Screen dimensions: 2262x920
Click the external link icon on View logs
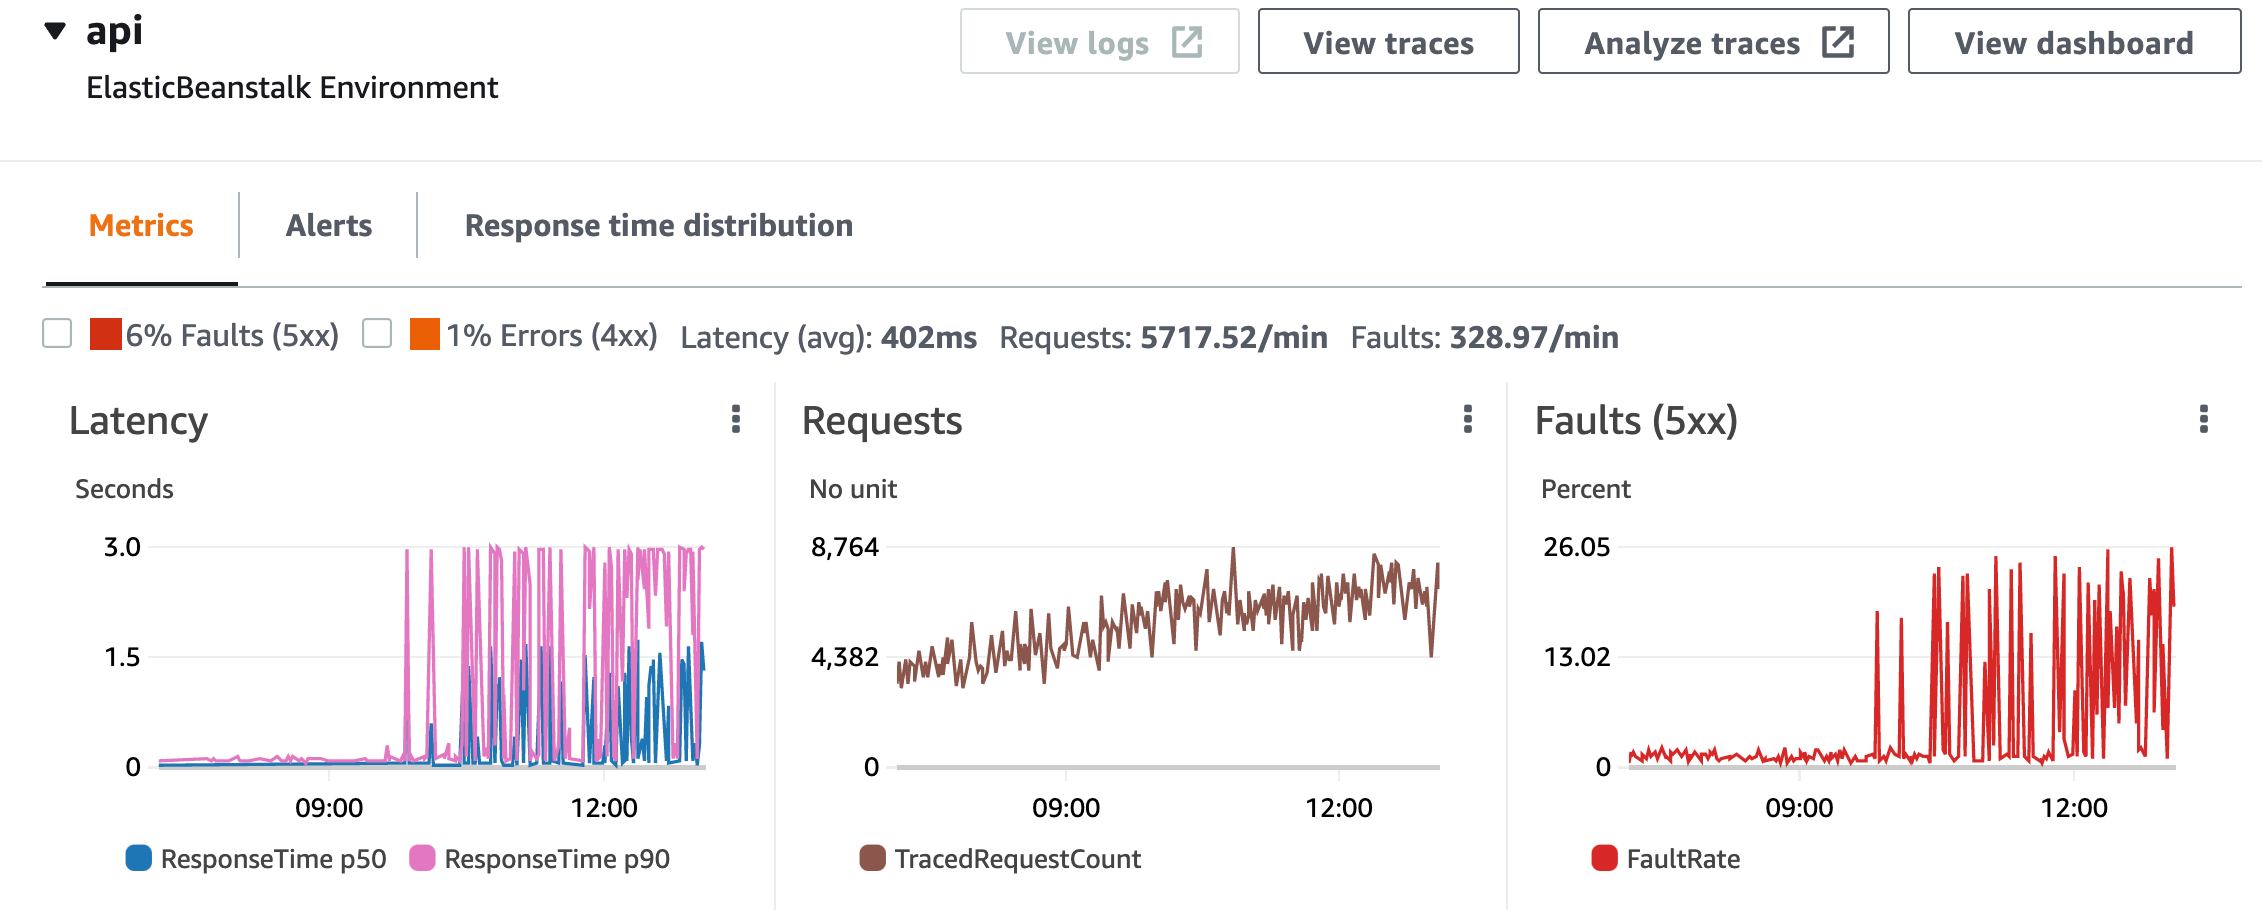click(1187, 42)
